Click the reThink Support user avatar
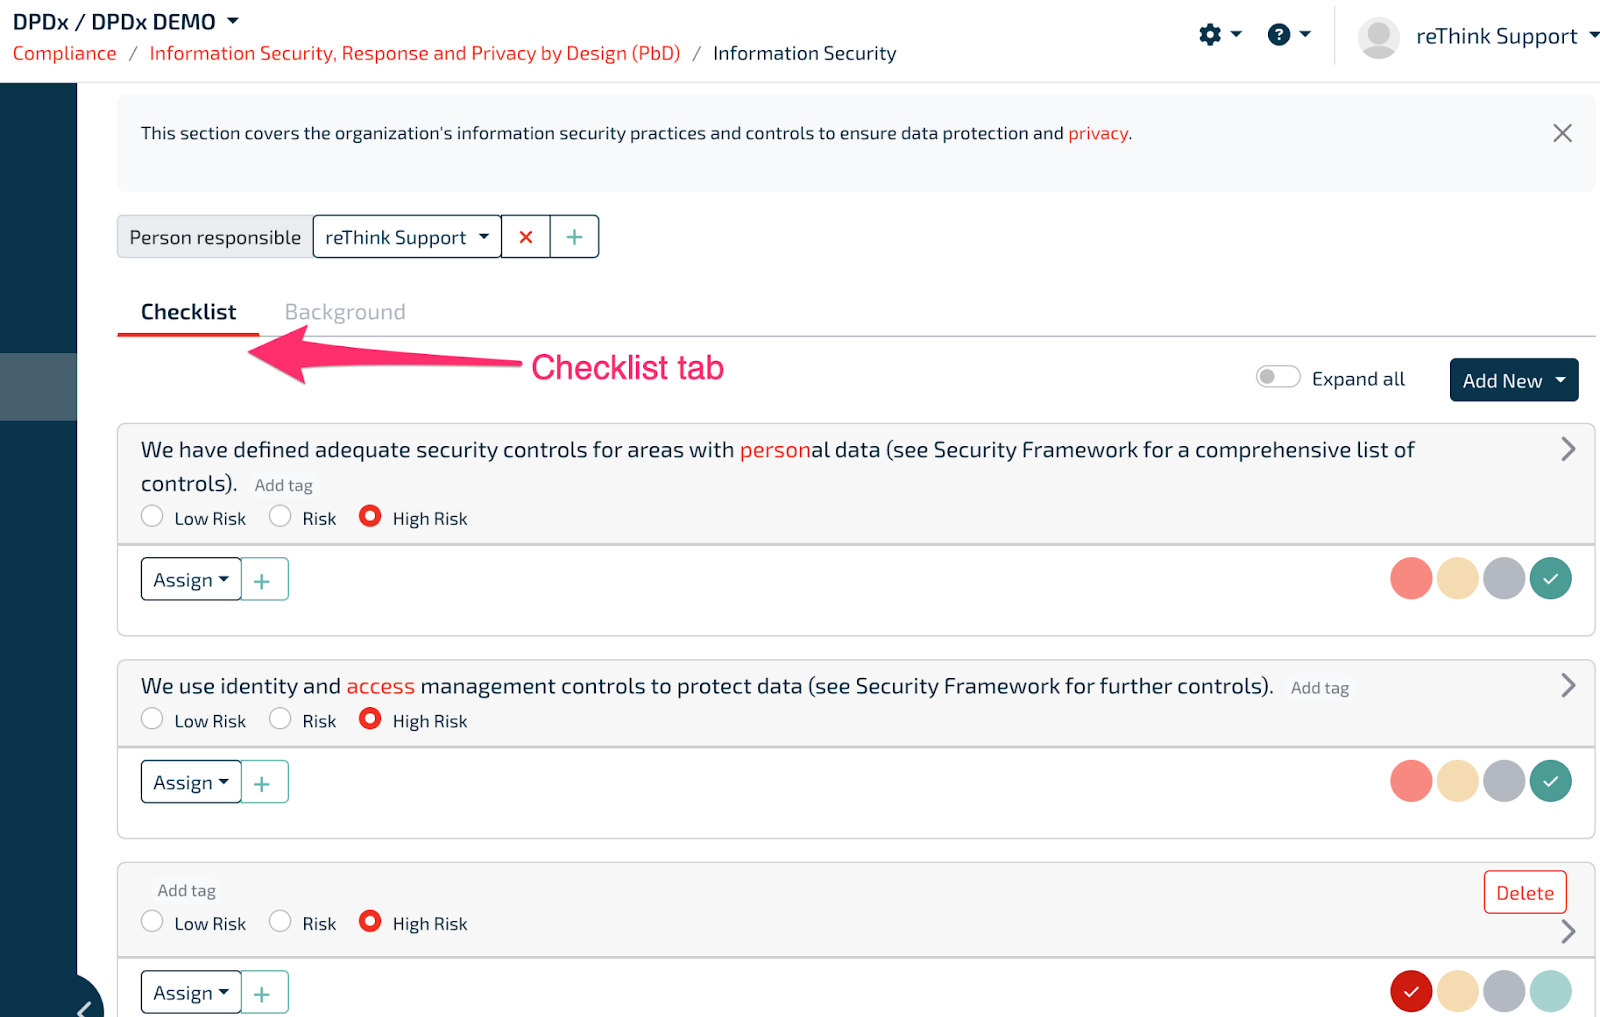The image size is (1600, 1017). pyautogui.click(x=1377, y=36)
